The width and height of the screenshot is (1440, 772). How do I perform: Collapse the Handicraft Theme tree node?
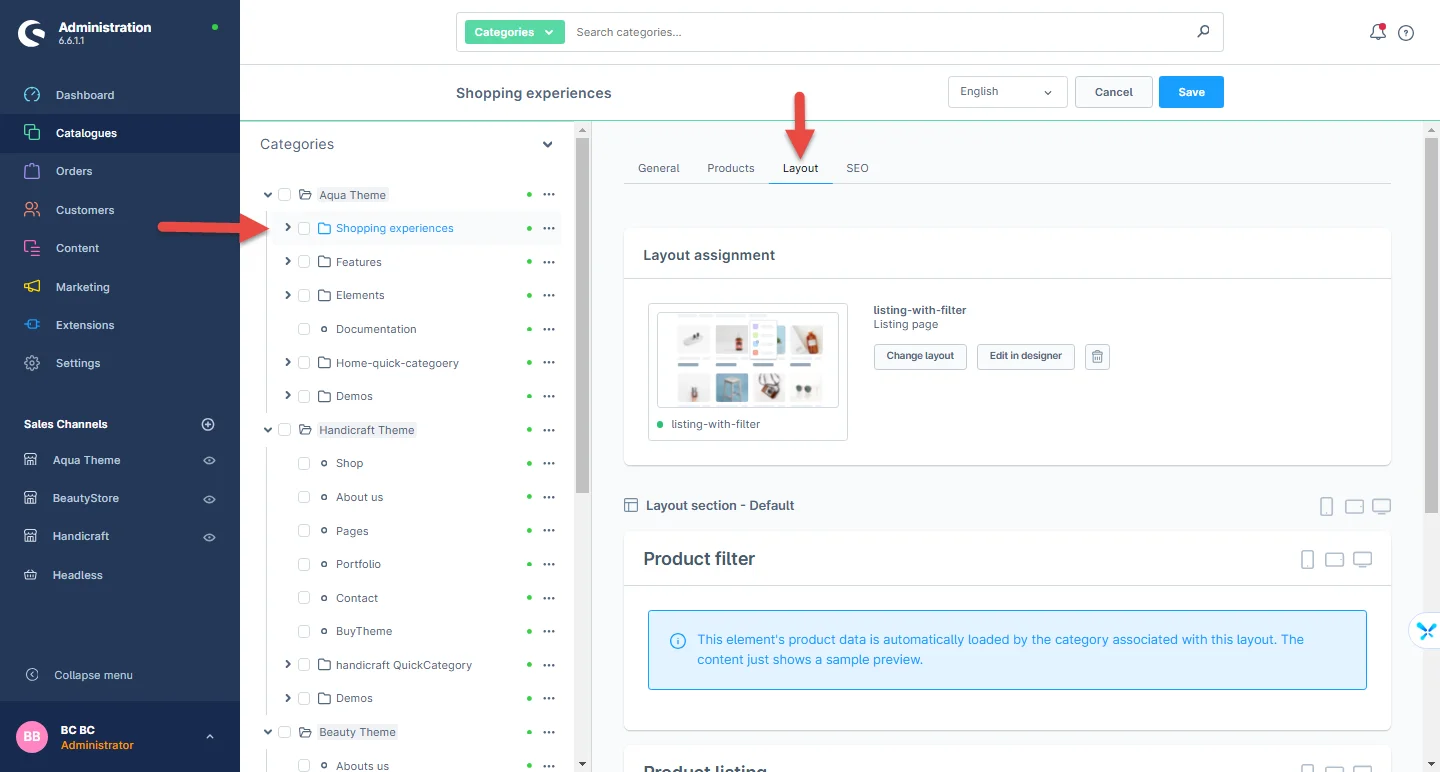click(x=268, y=430)
